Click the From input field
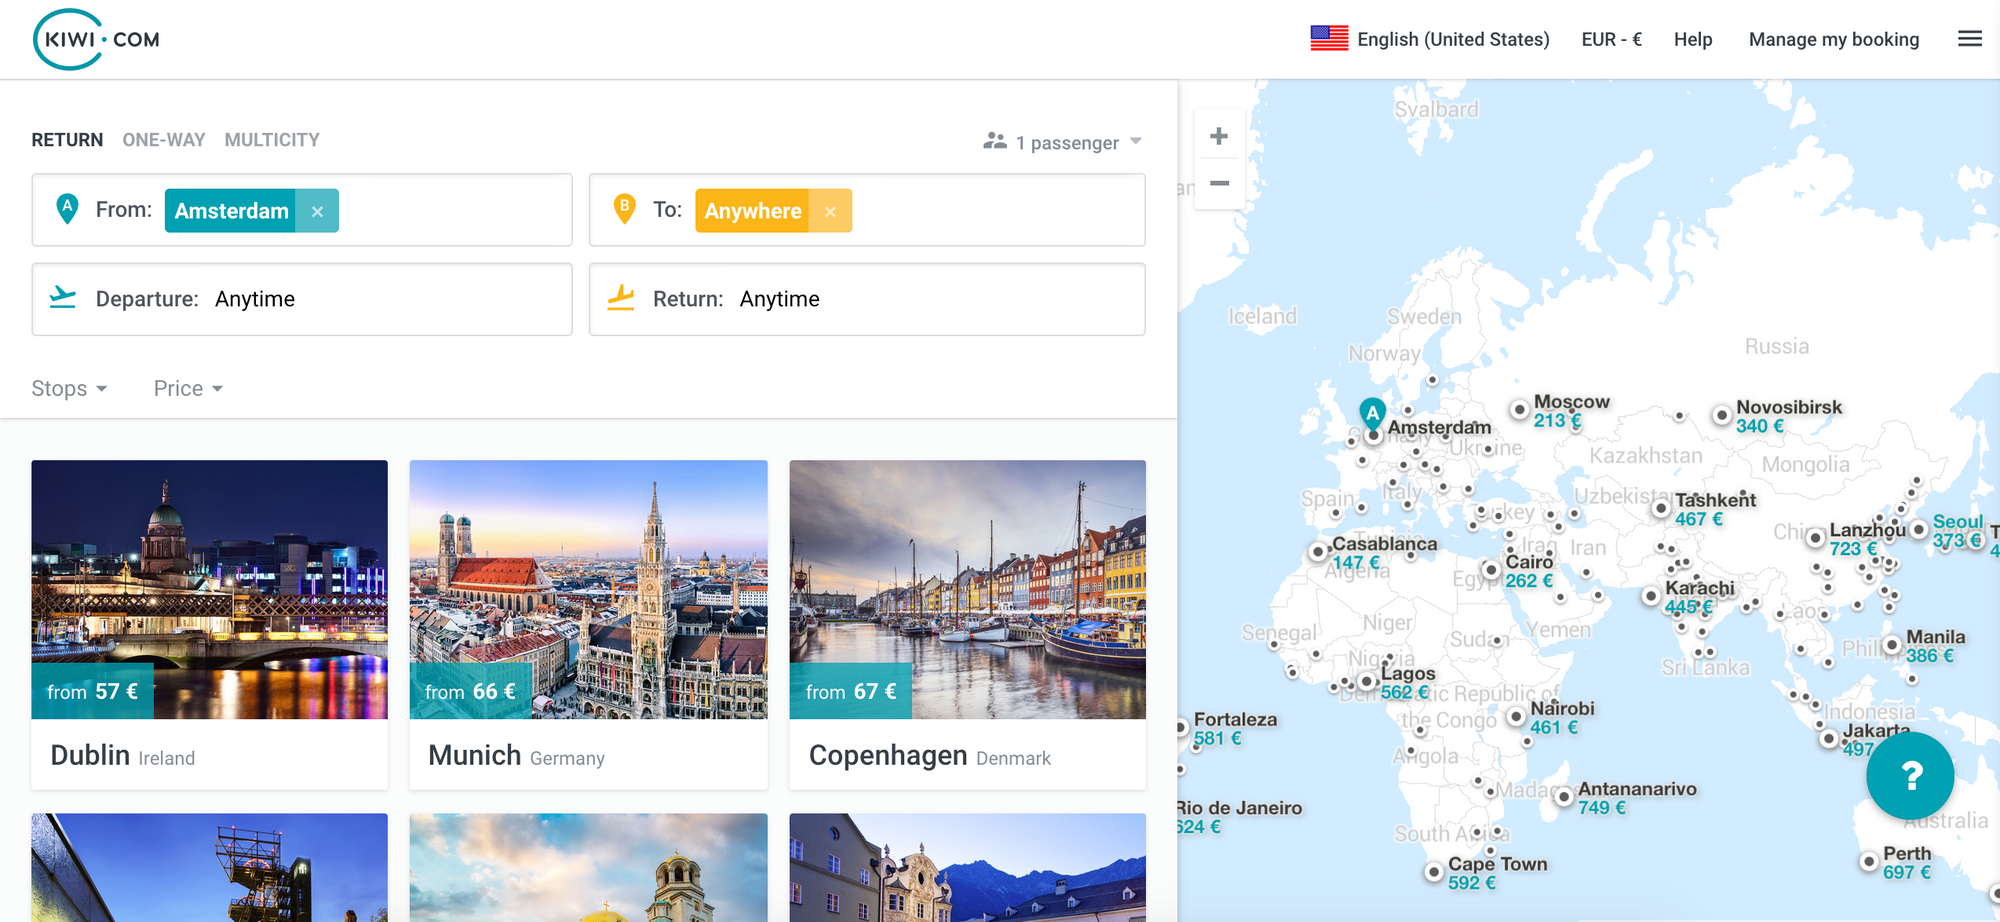The image size is (2000, 922). [302, 210]
